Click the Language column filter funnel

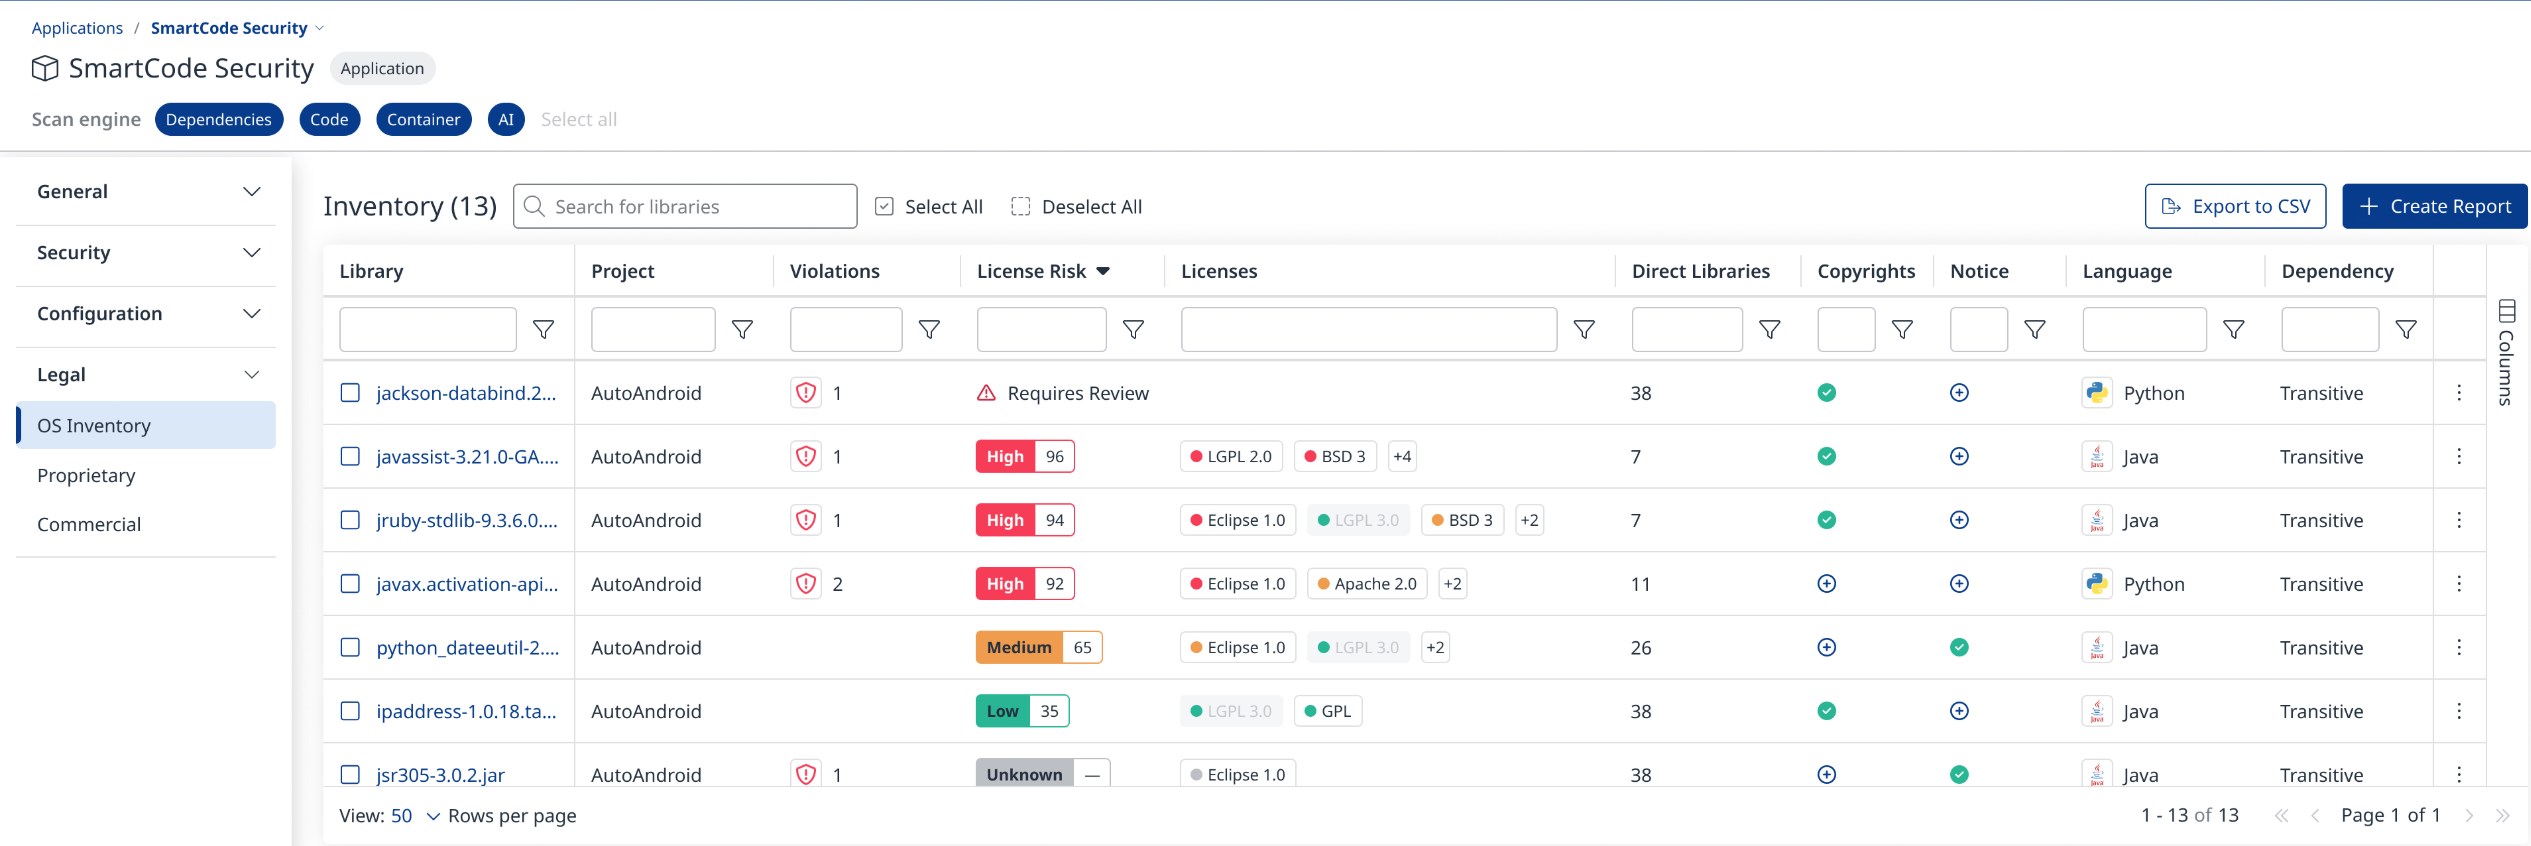click(2233, 329)
